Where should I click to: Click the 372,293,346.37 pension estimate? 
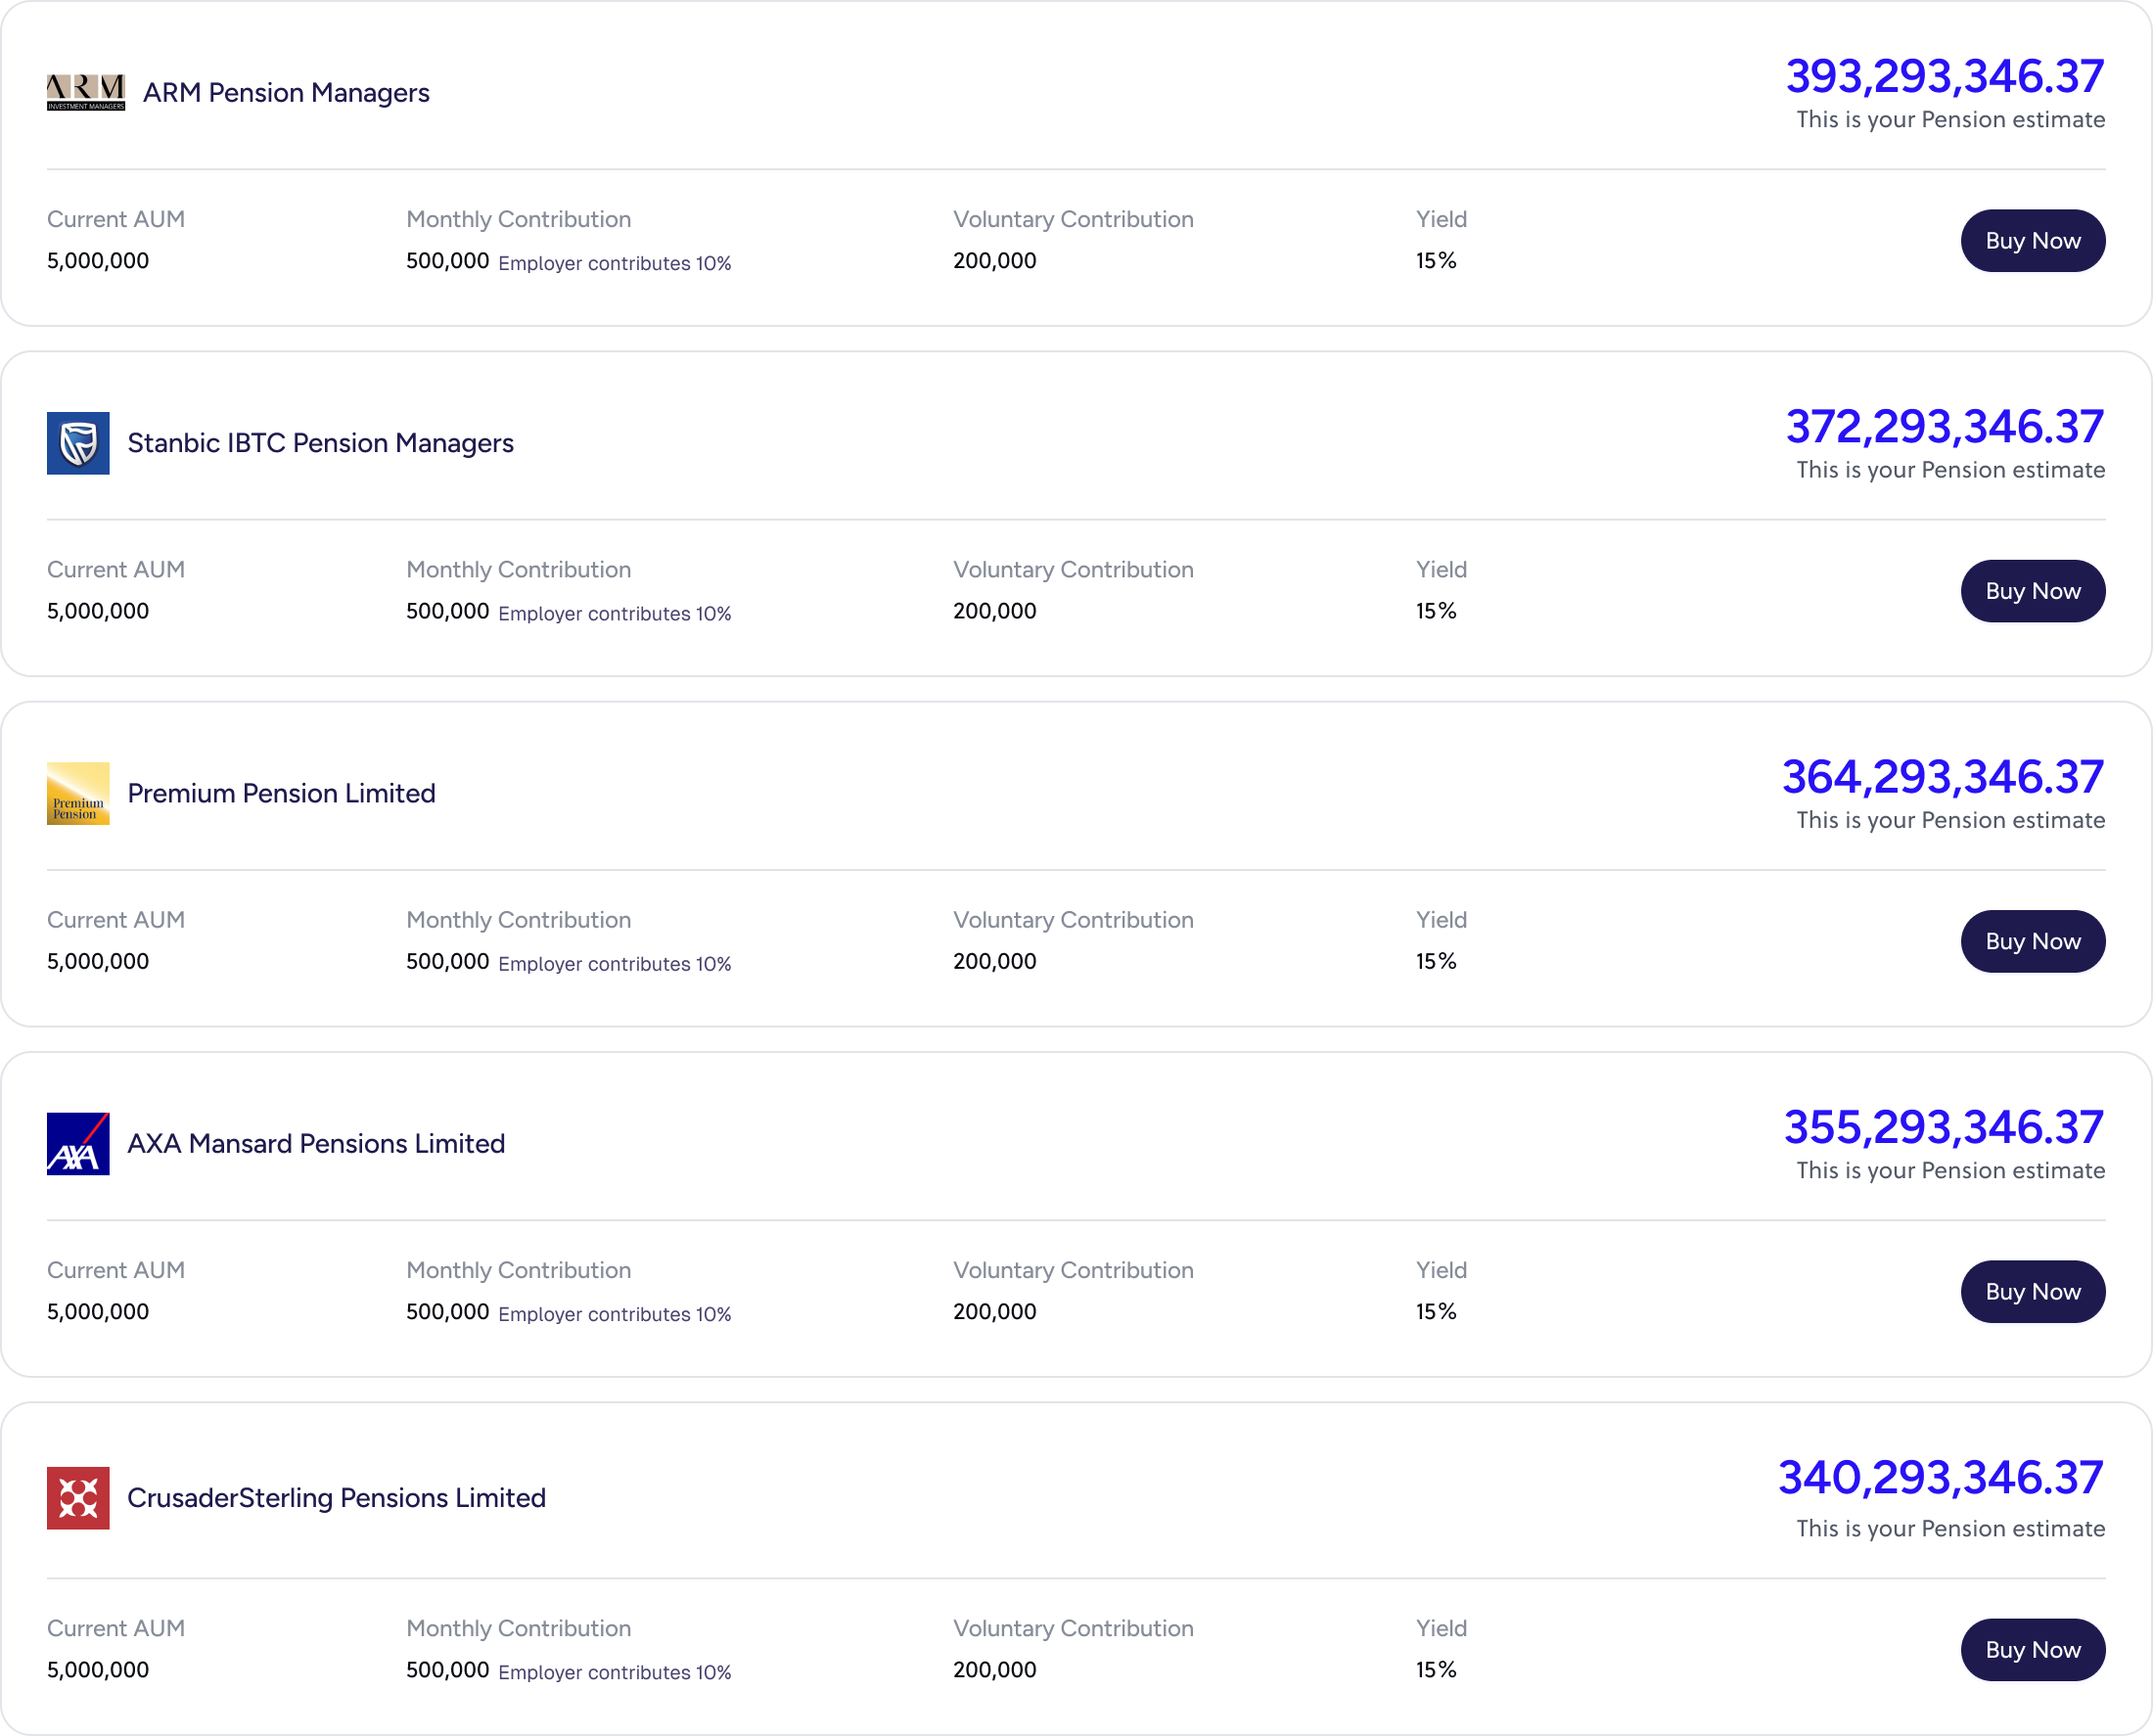coord(1944,427)
